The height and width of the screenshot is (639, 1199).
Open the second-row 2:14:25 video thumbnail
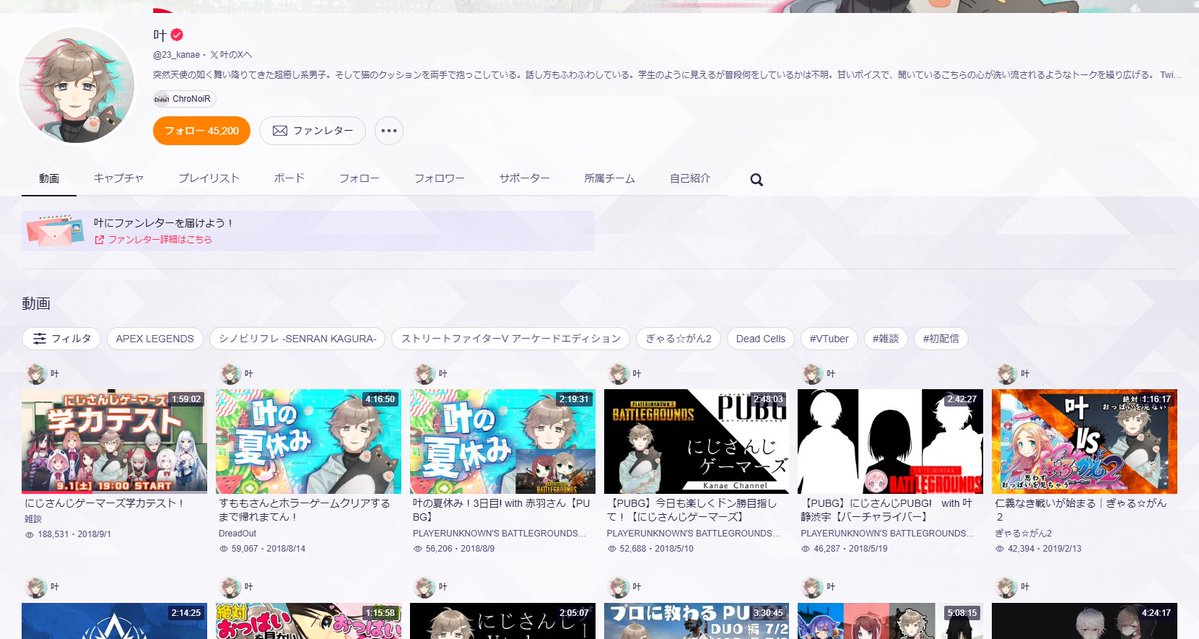(x=114, y=621)
